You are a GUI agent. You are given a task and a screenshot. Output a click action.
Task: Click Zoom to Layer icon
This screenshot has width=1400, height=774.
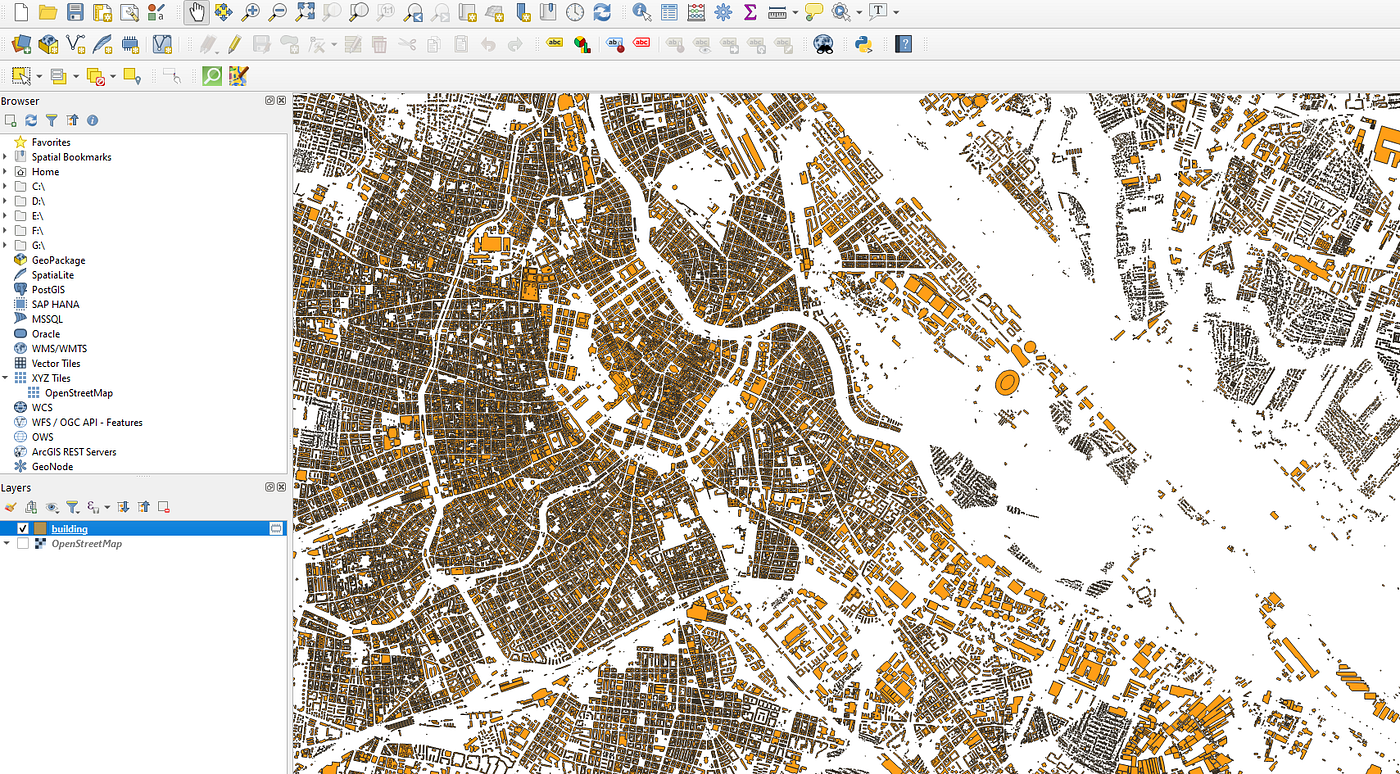click(358, 12)
